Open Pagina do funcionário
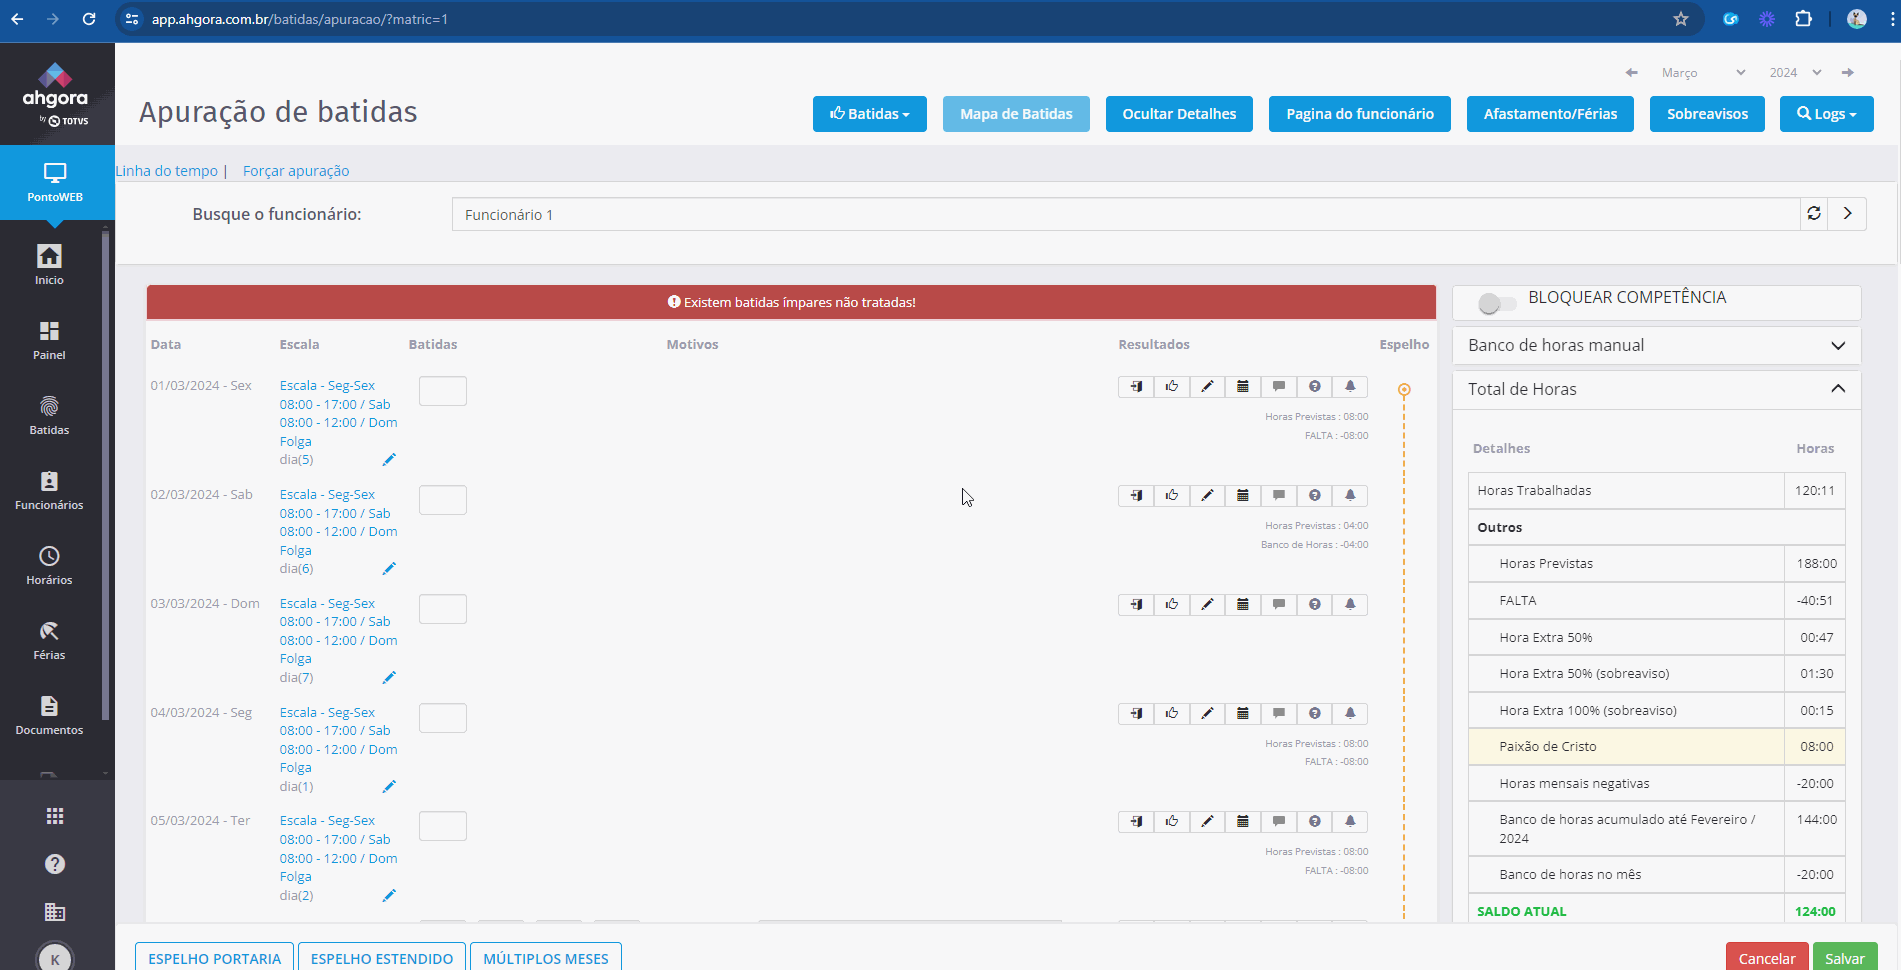1901x970 pixels. pyautogui.click(x=1360, y=114)
